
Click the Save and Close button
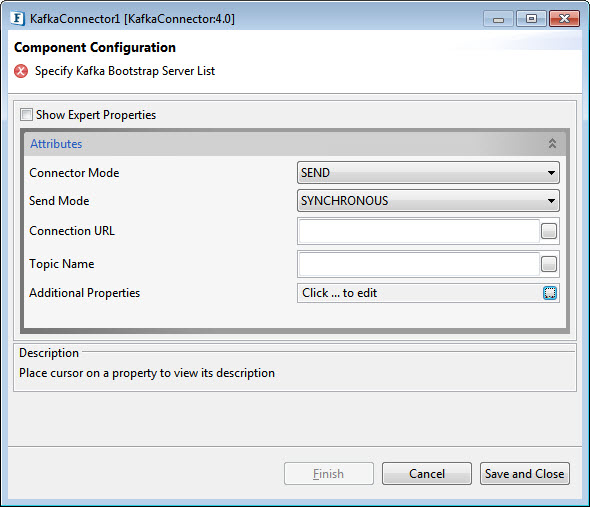click(x=525, y=474)
